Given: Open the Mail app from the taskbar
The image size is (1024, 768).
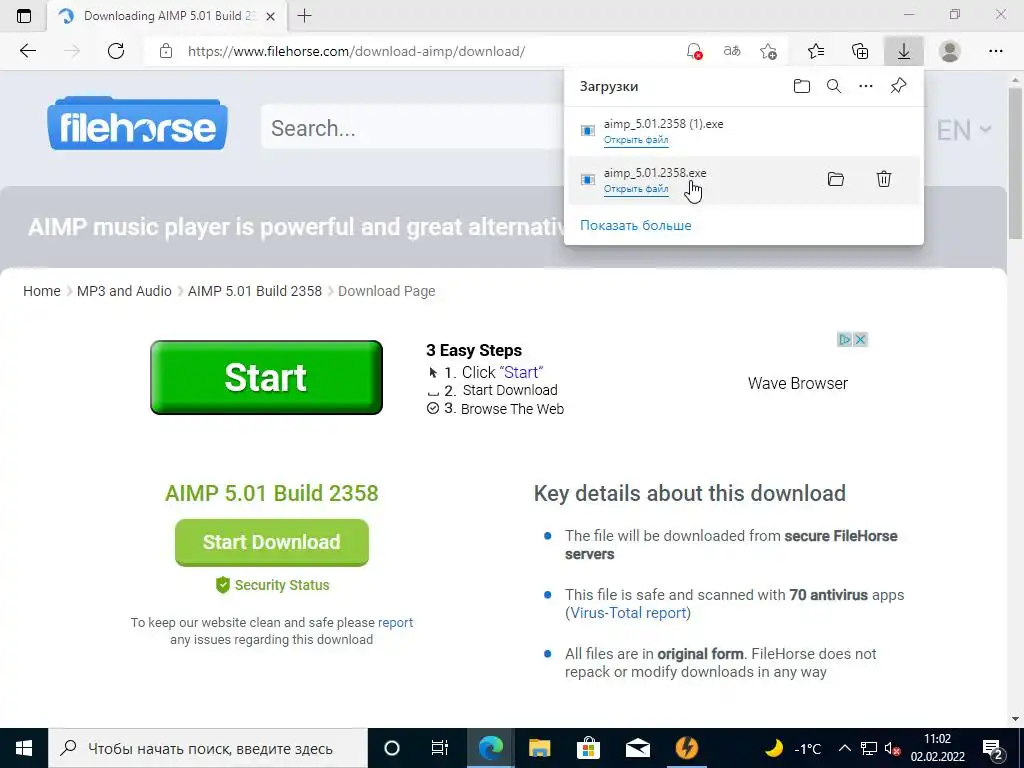Looking at the screenshot, I should click(637, 748).
